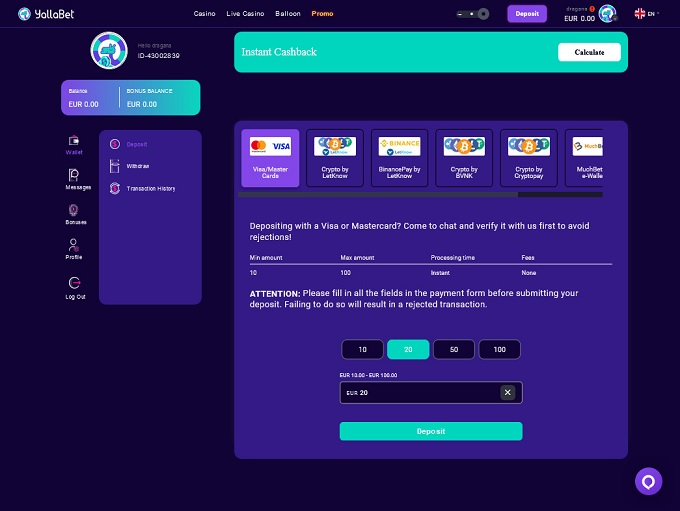
Task: Click the UK flag language icon
Action: pos(640,14)
